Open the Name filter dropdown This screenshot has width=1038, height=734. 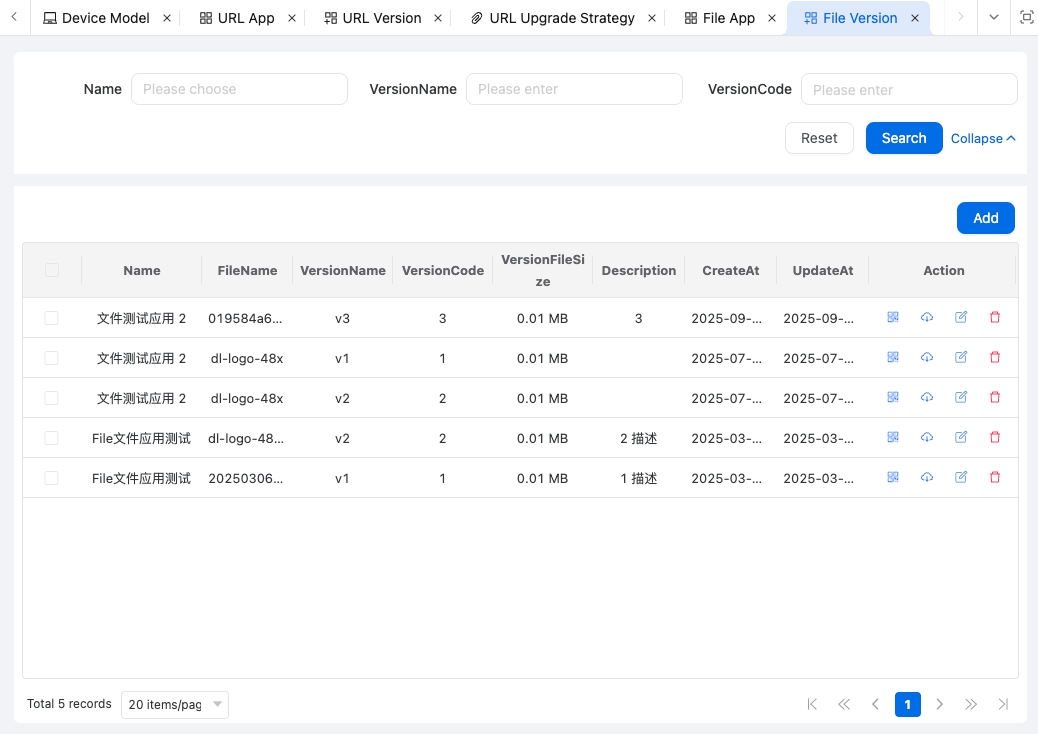[239, 89]
